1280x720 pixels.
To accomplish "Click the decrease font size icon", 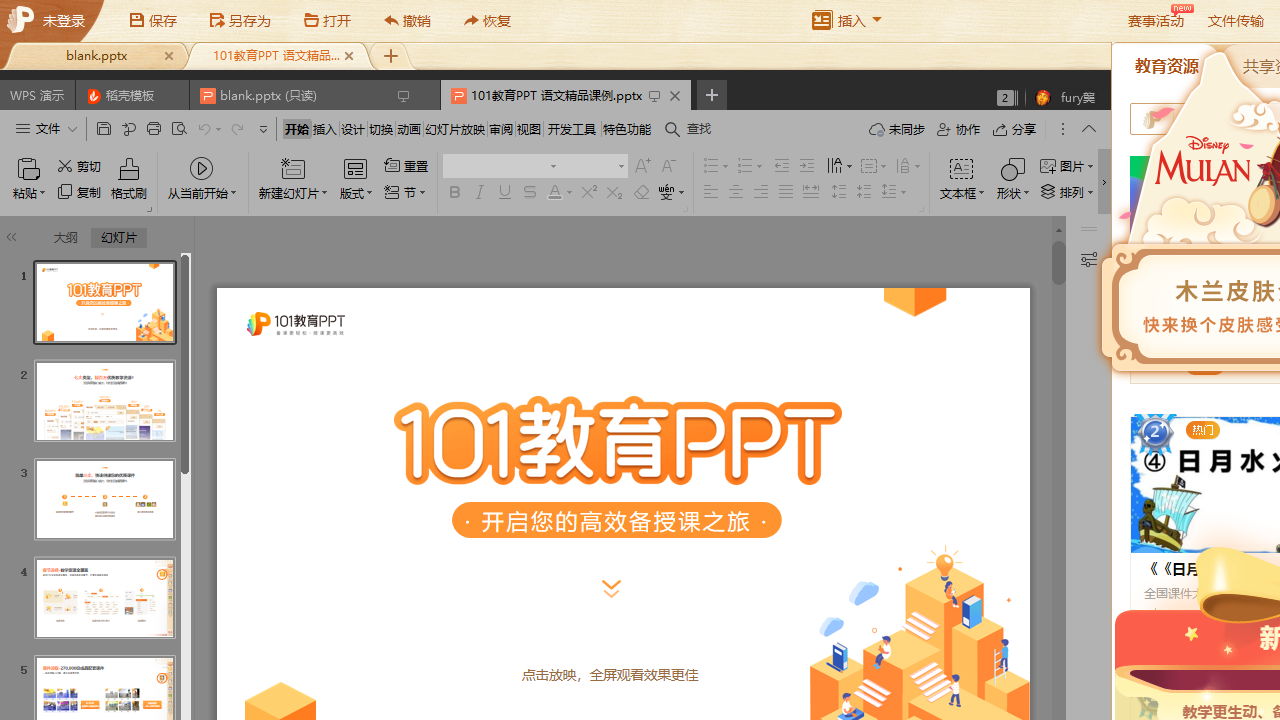I will pos(668,166).
